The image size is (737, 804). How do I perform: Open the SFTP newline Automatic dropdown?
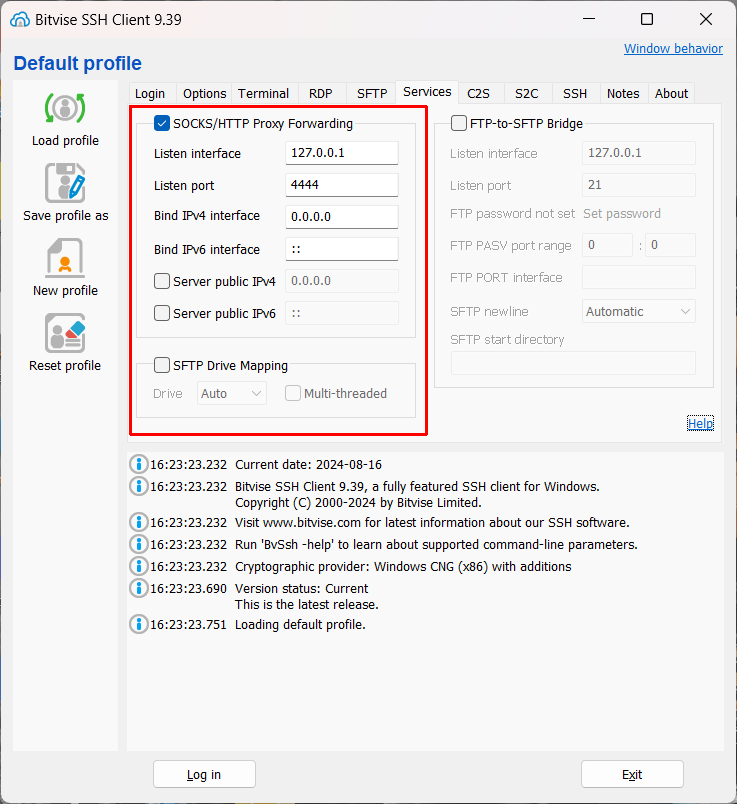coord(639,311)
